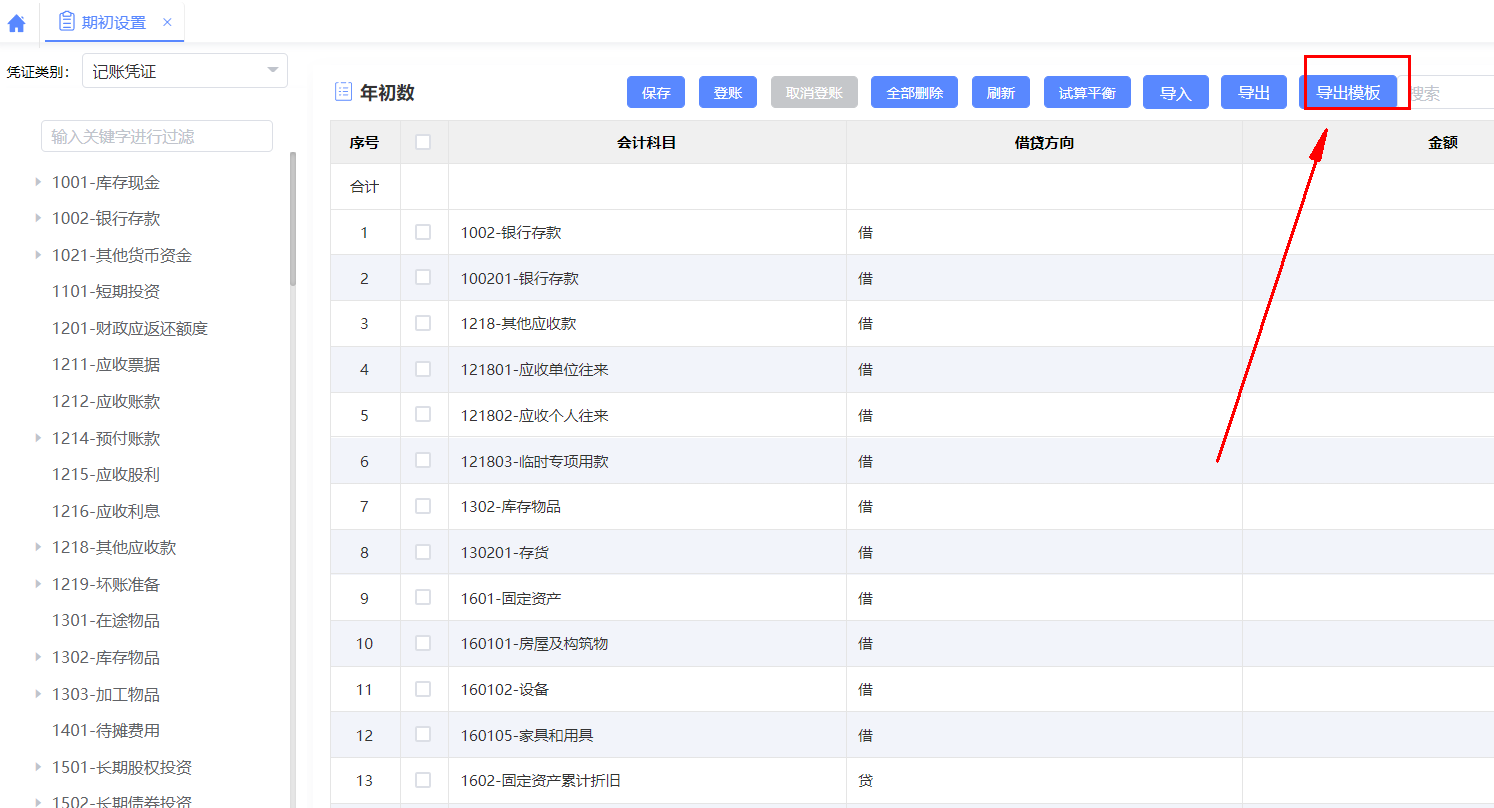The image size is (1494, 808).
Task: Click the 保存 button
Action: point(656,93)
